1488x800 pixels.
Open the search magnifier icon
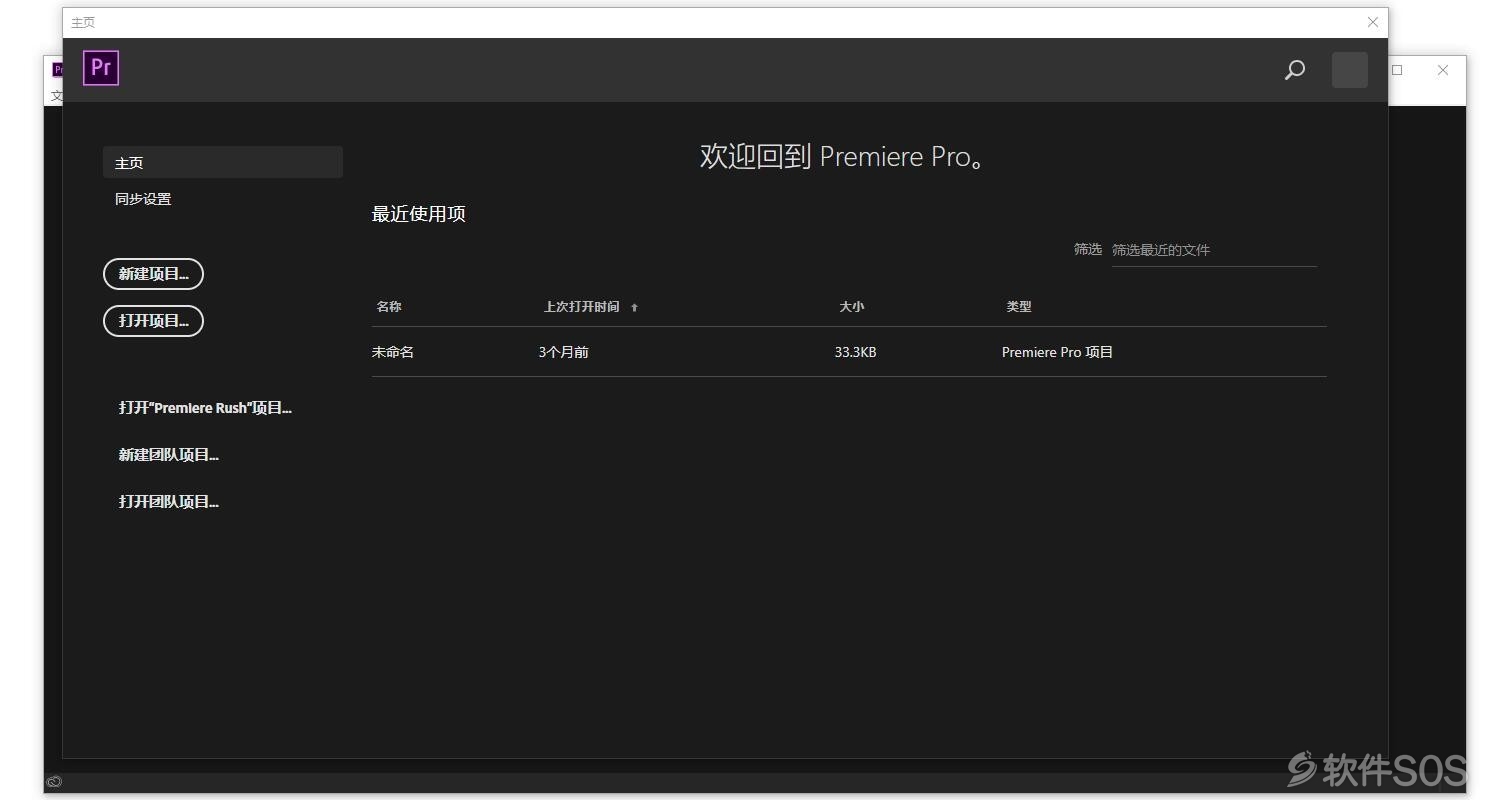tap(1295, 70)
